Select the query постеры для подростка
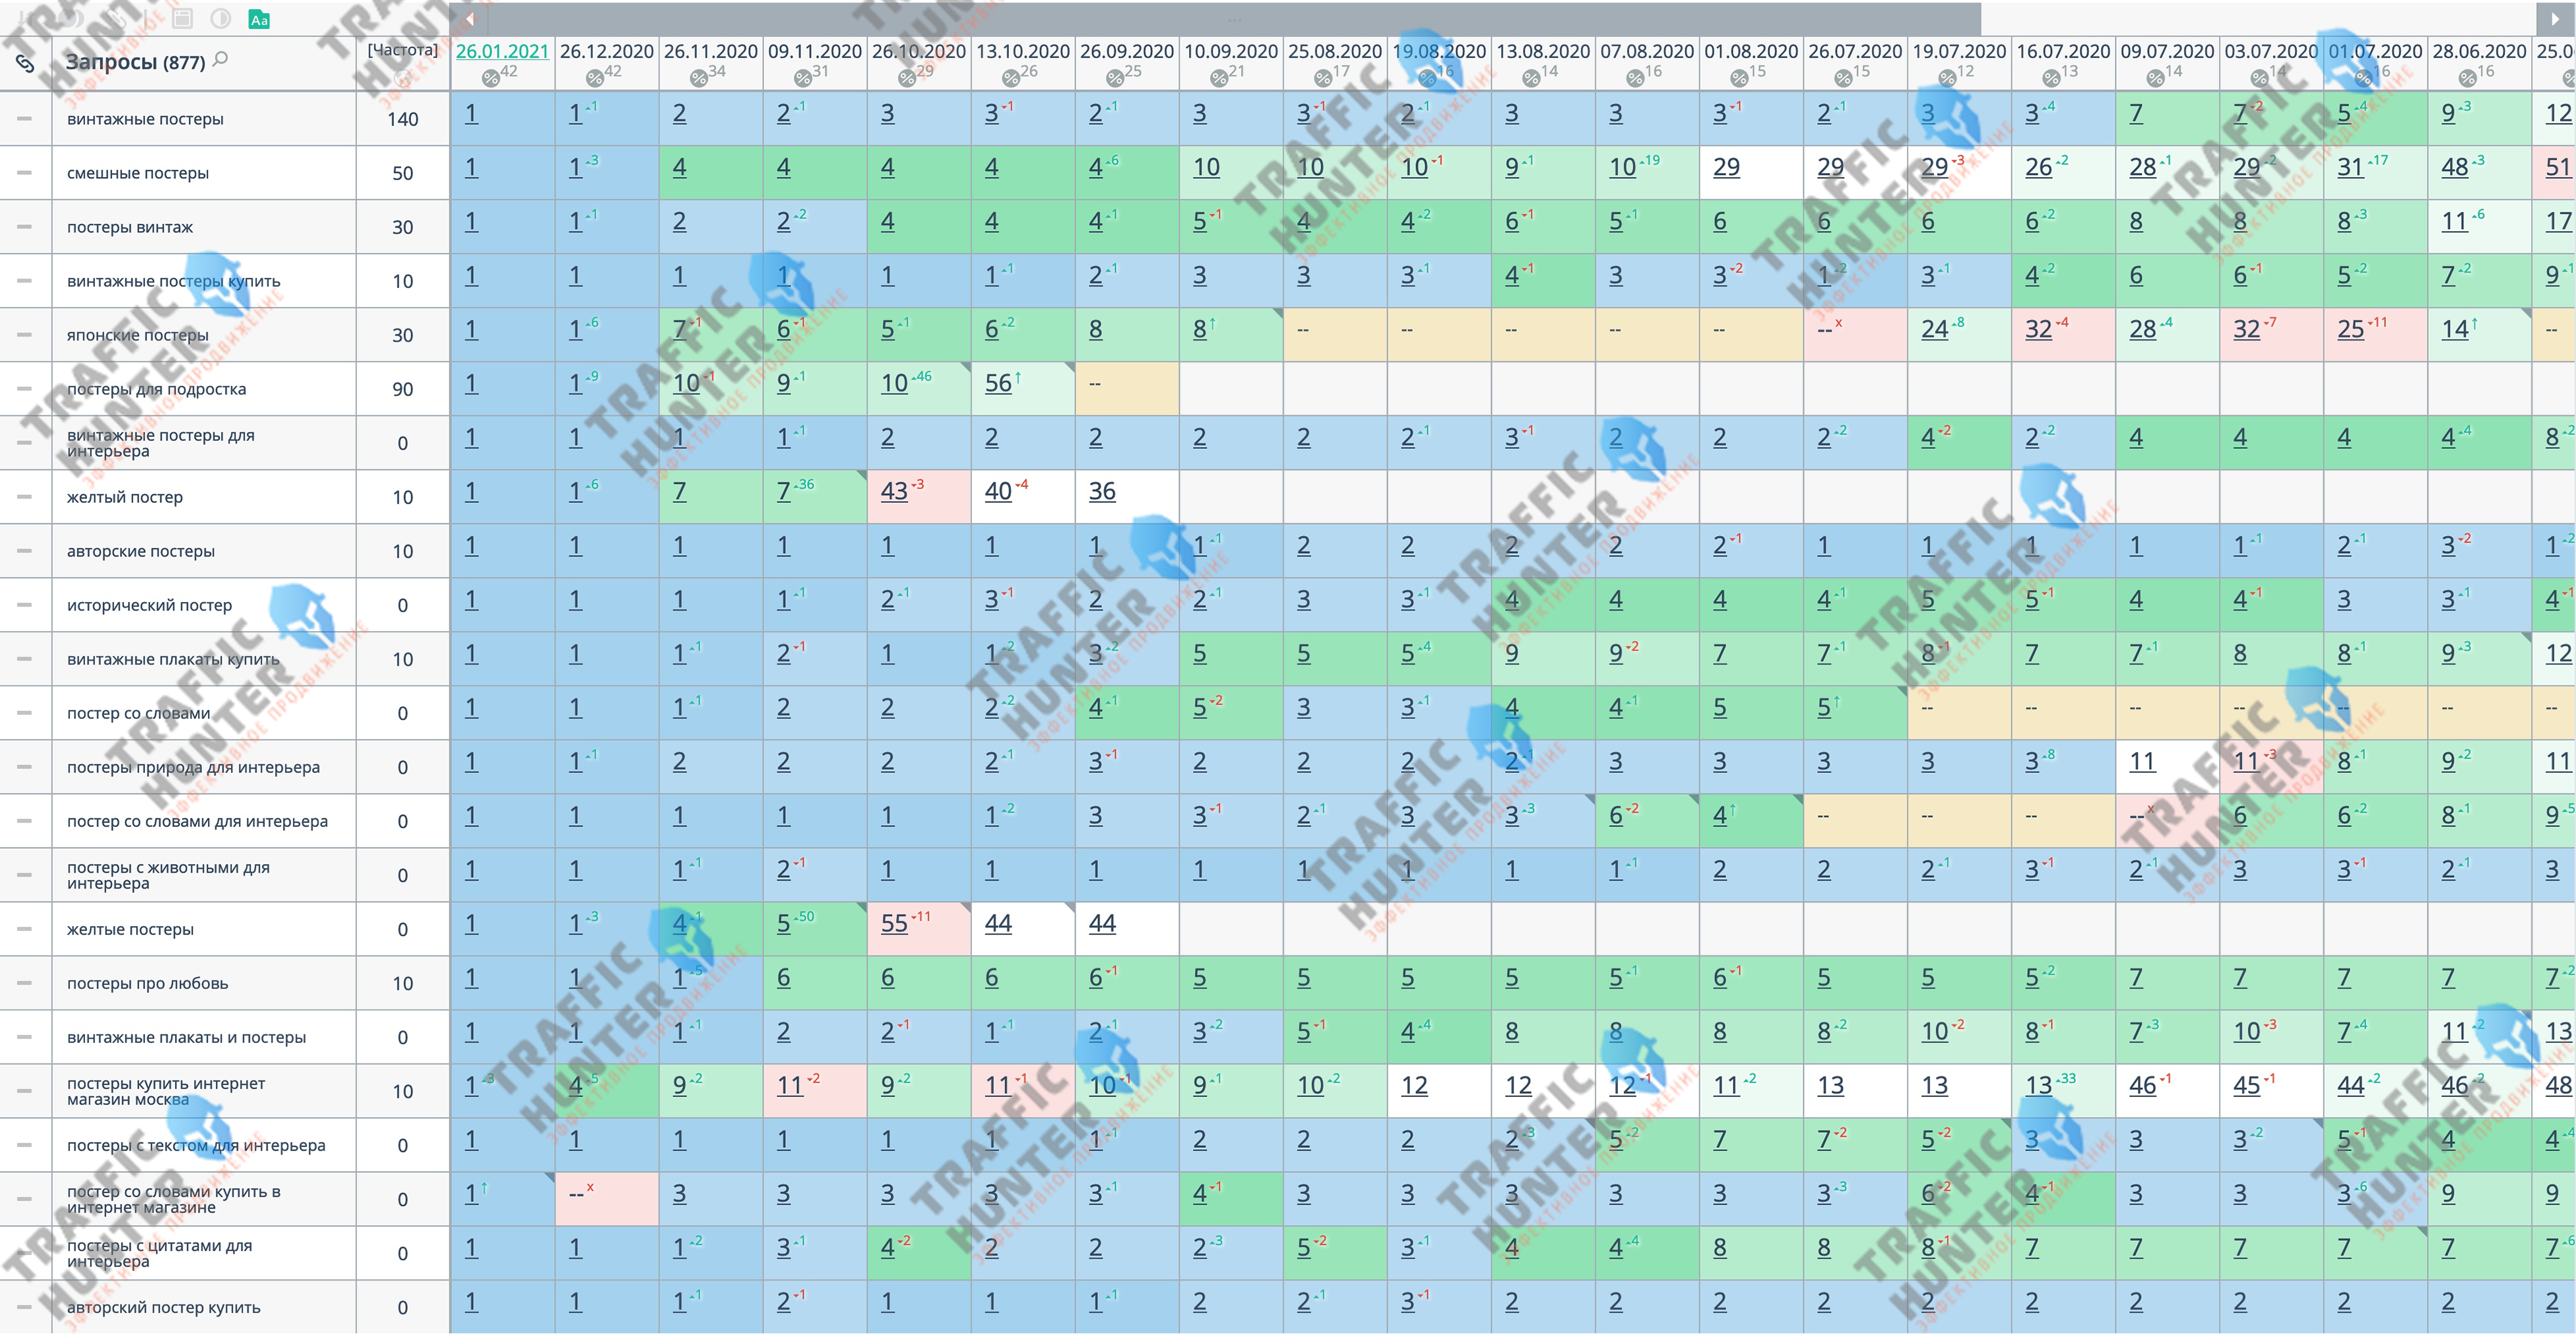 tap(156, 389)
